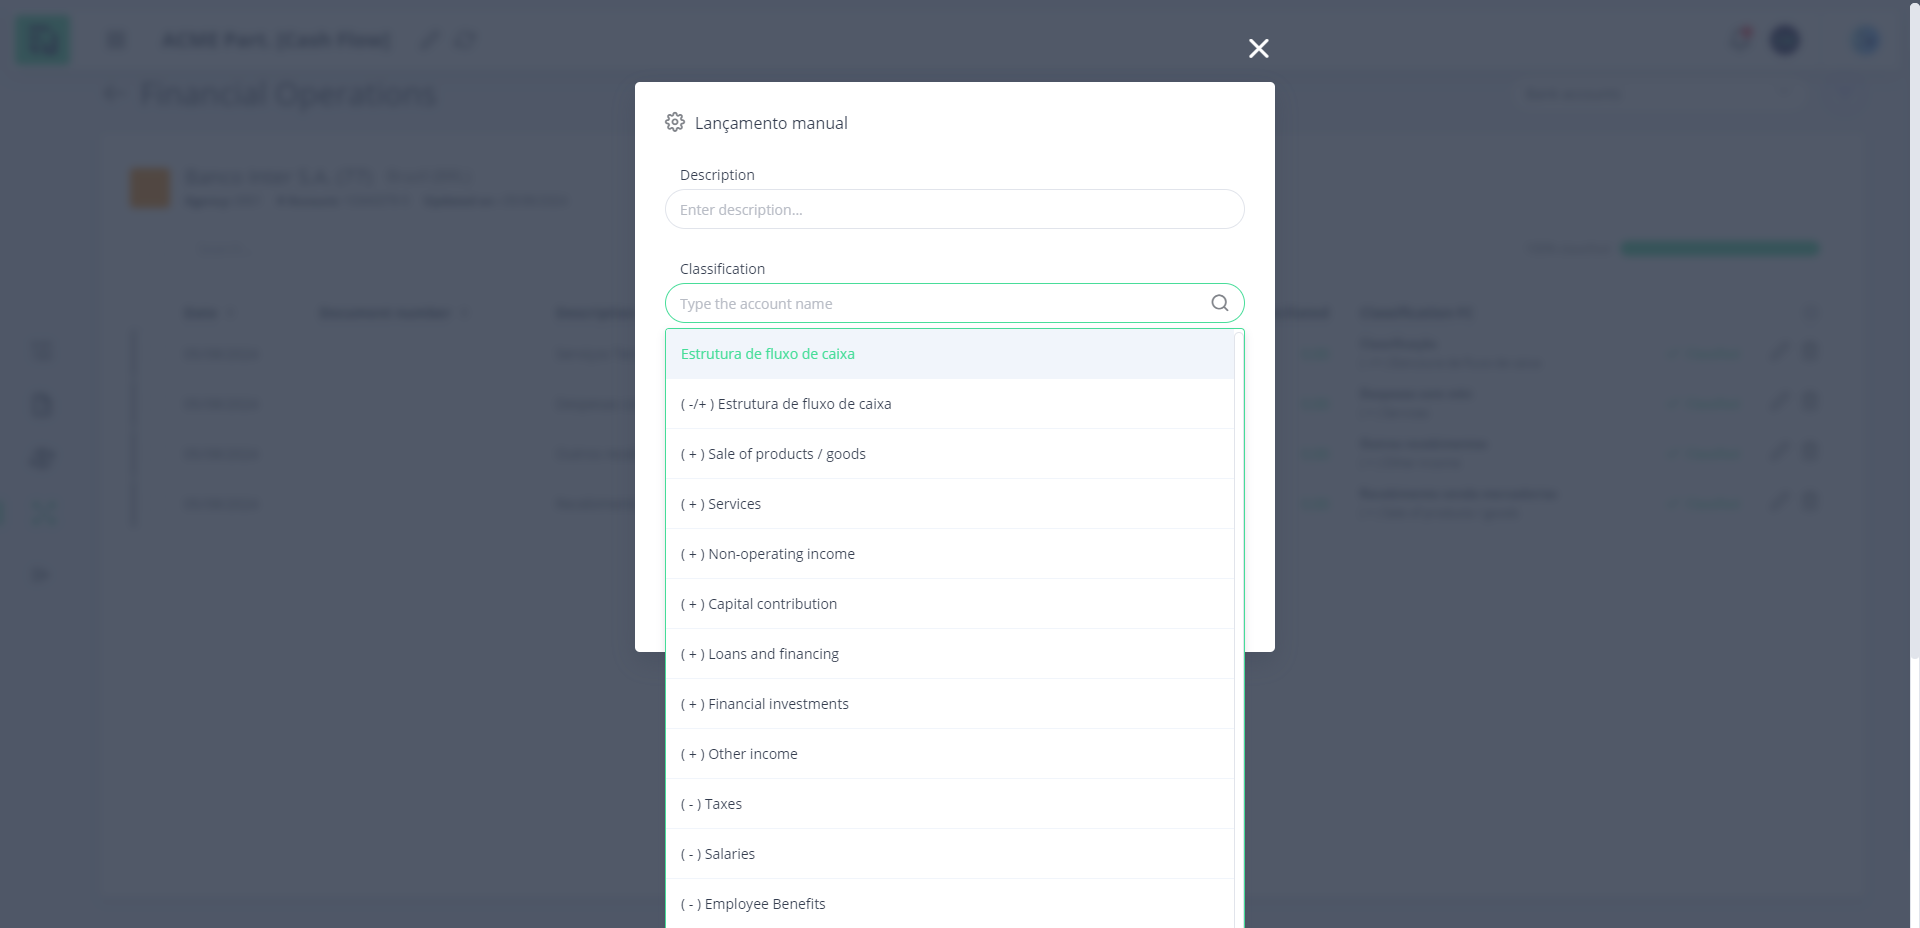The image size is (1920, 928).
Task: Focus the Description input field
Action: (x=954, y=209)
